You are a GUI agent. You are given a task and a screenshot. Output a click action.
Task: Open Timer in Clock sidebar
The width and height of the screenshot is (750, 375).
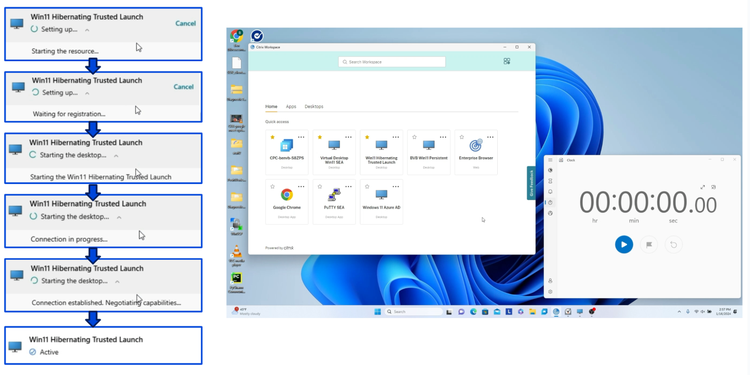point(550,181)
